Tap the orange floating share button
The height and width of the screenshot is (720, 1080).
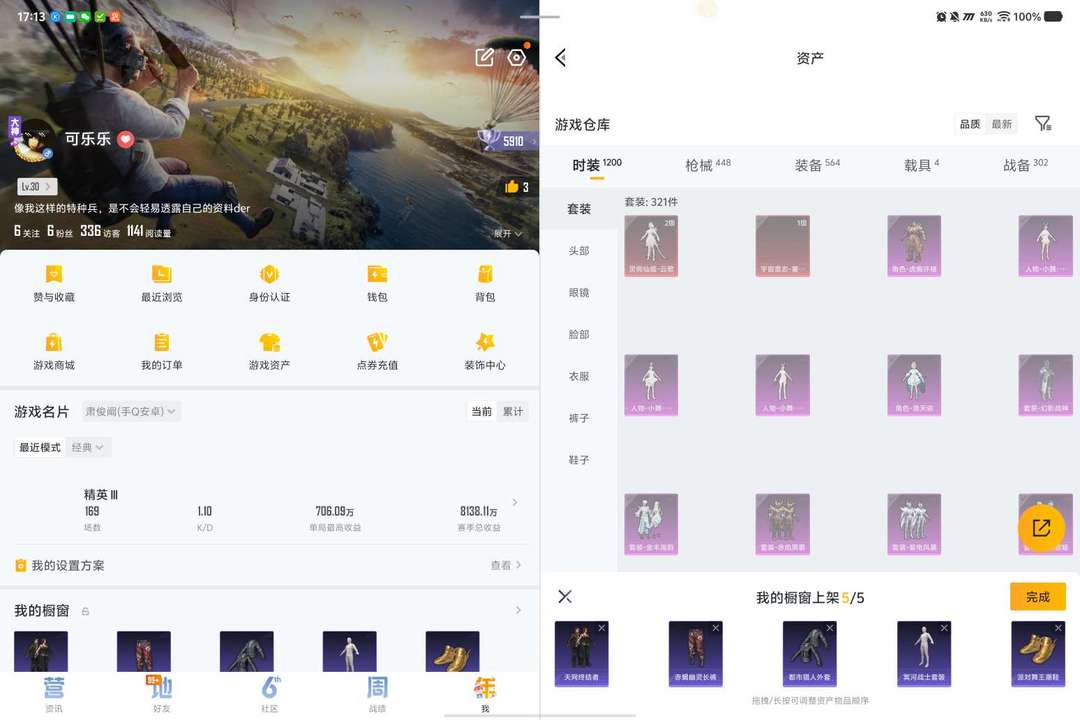(x=1041, y=528)
